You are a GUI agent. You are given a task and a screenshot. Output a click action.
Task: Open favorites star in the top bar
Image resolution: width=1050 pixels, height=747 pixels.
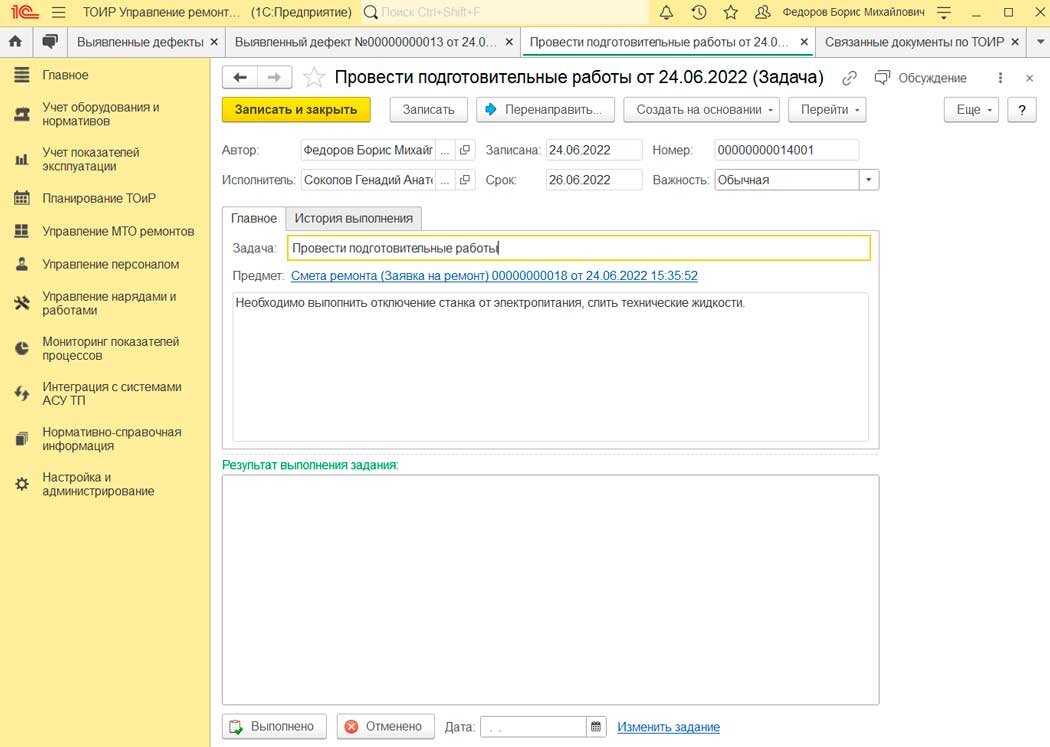point(731,12)
